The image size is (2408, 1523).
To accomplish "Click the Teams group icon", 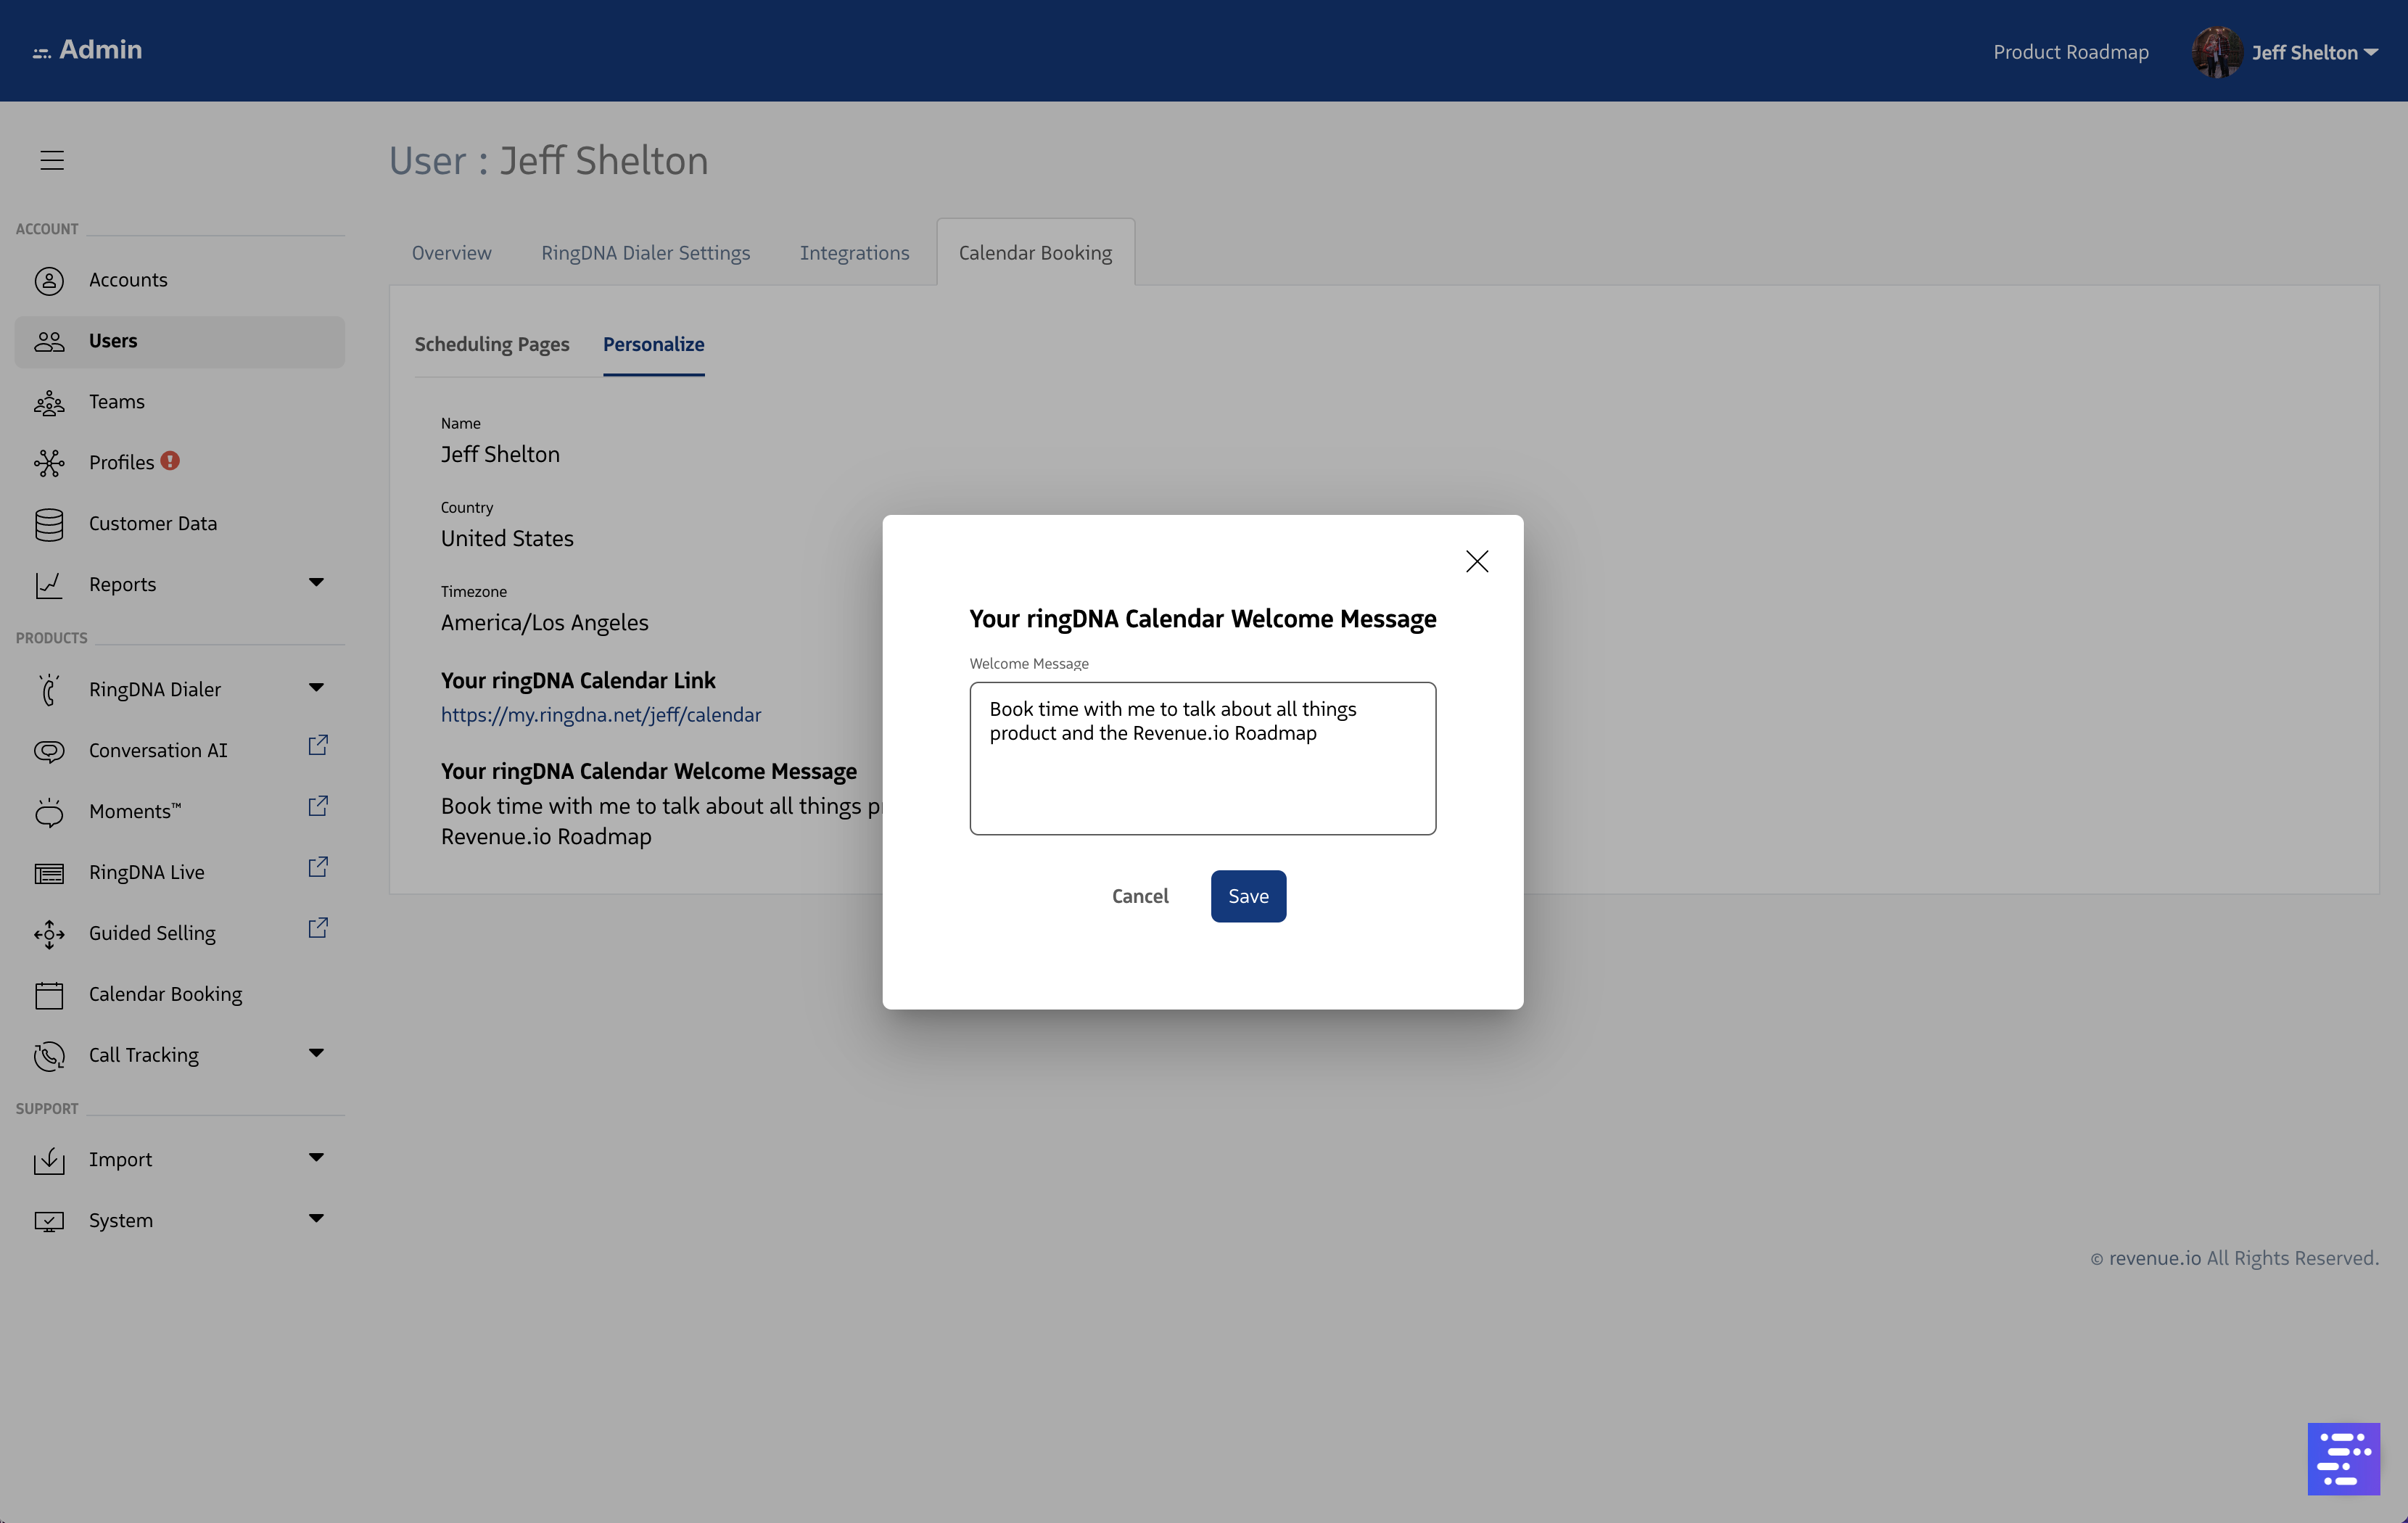I will 49,402.
